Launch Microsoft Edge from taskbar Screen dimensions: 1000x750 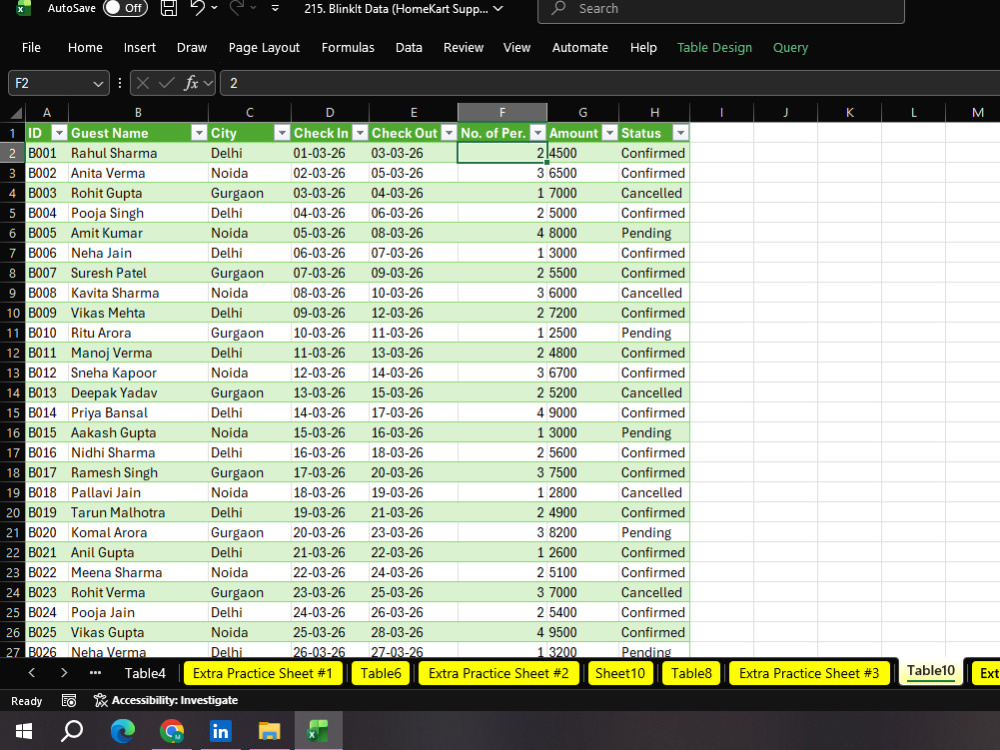tap(122, 731)
